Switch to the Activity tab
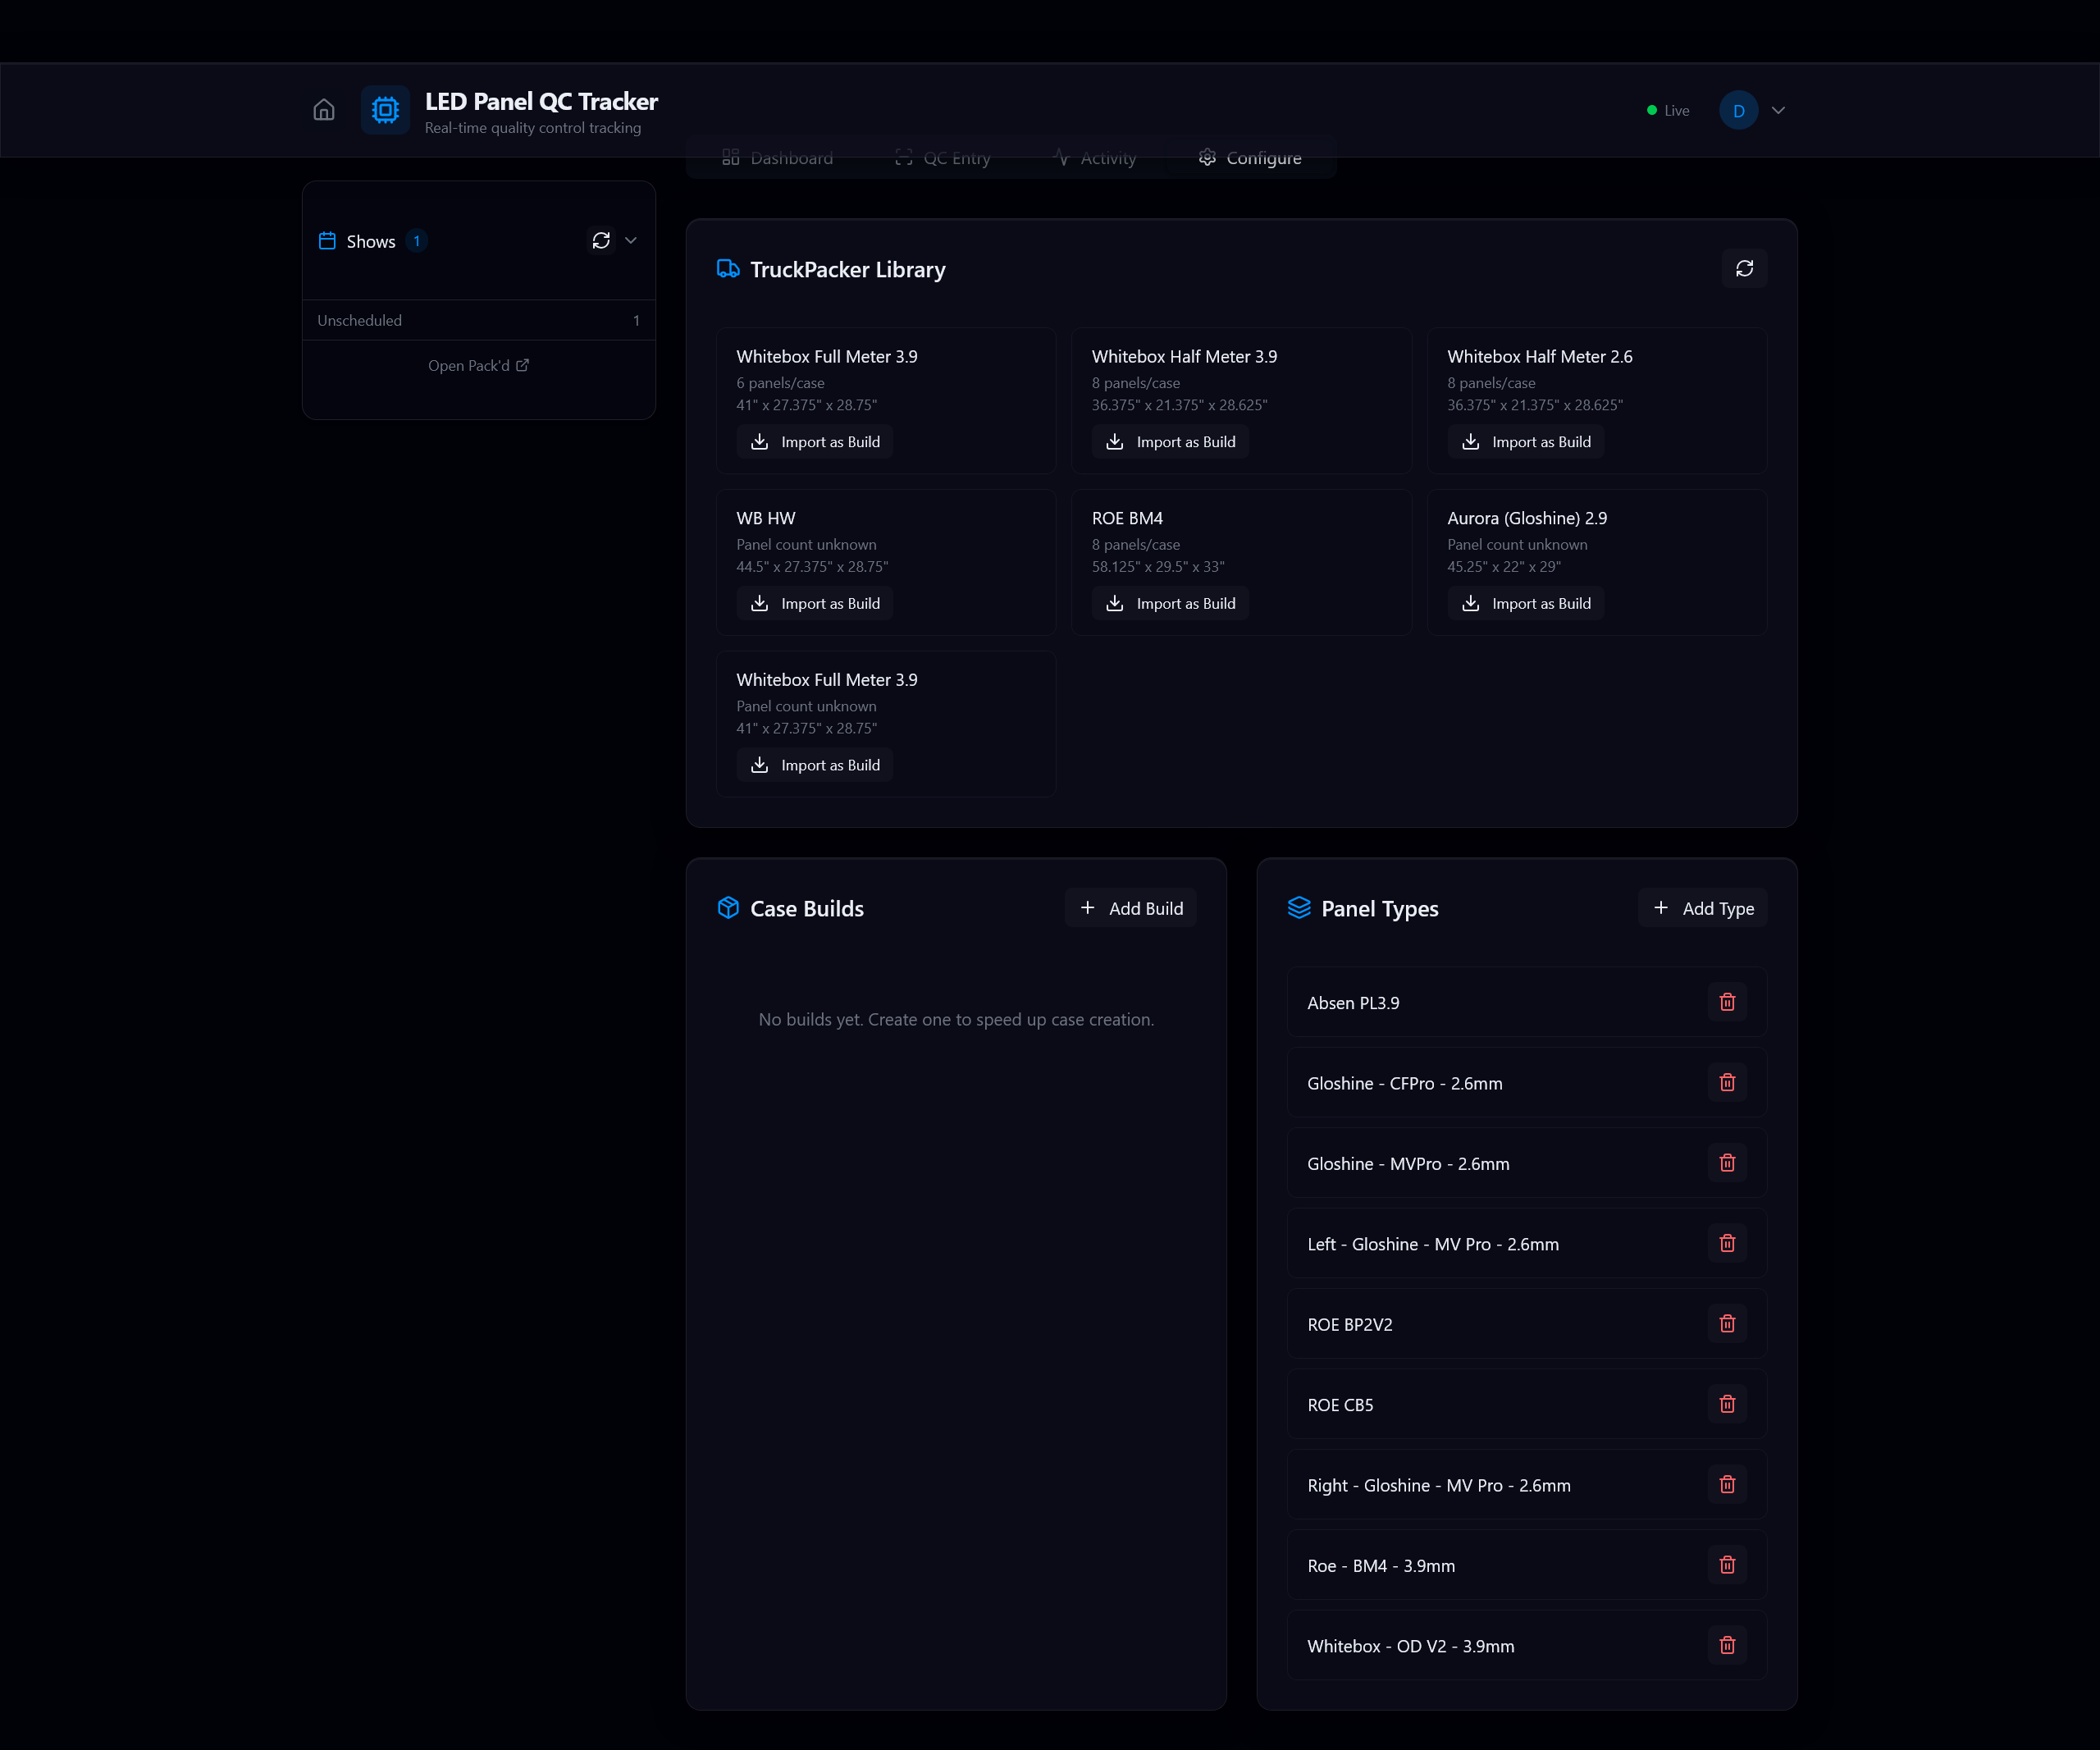 coord(1095,158)
